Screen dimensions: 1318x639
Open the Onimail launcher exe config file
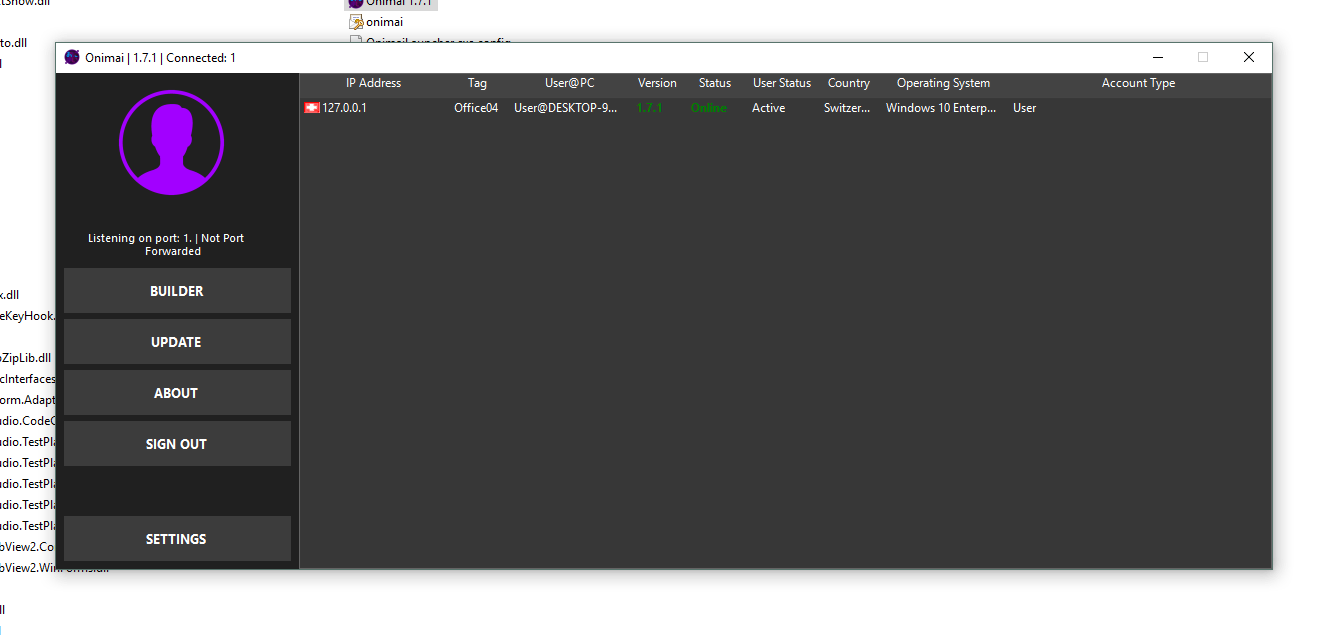pyautogui.click(x=430, y=41)
